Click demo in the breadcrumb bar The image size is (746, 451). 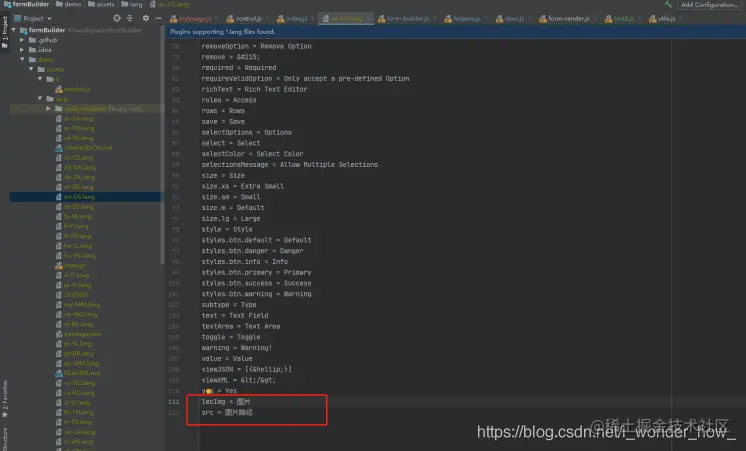click(72, 4)
